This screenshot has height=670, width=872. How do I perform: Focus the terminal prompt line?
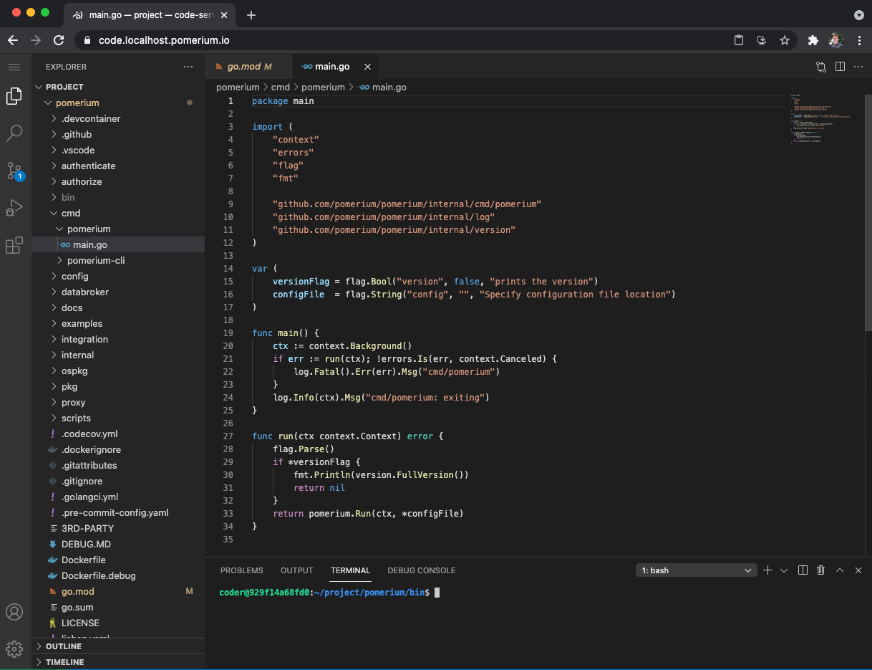pos(329,592)
